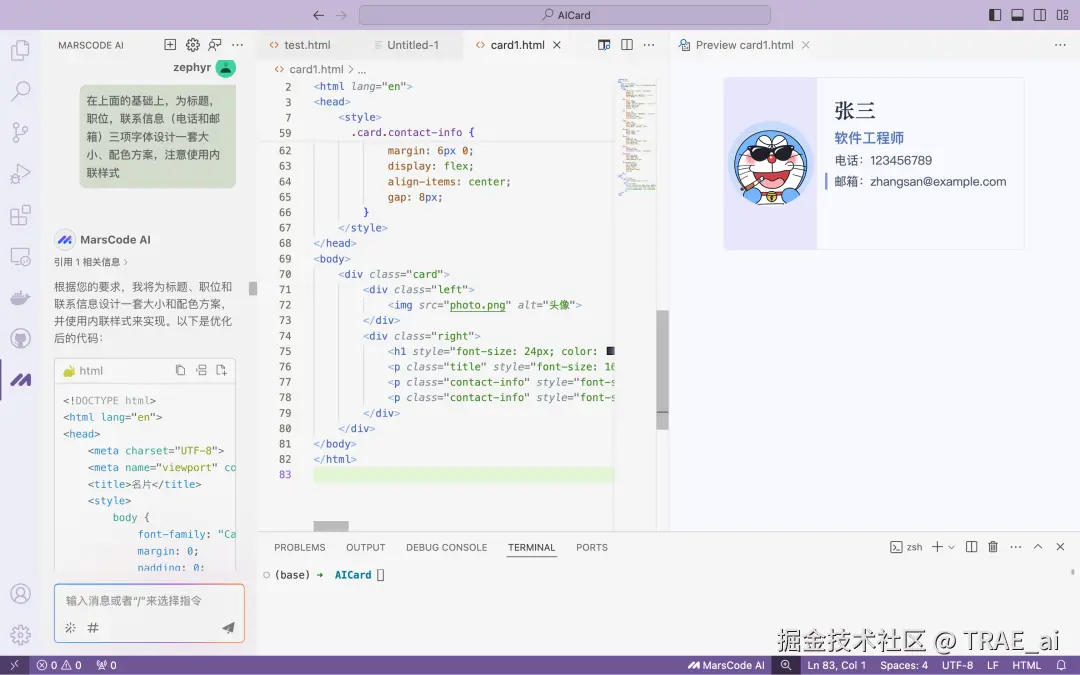1080x675 pixels.
Task: Open more actions in Preview panel
Action: (x=1060, y=45)
